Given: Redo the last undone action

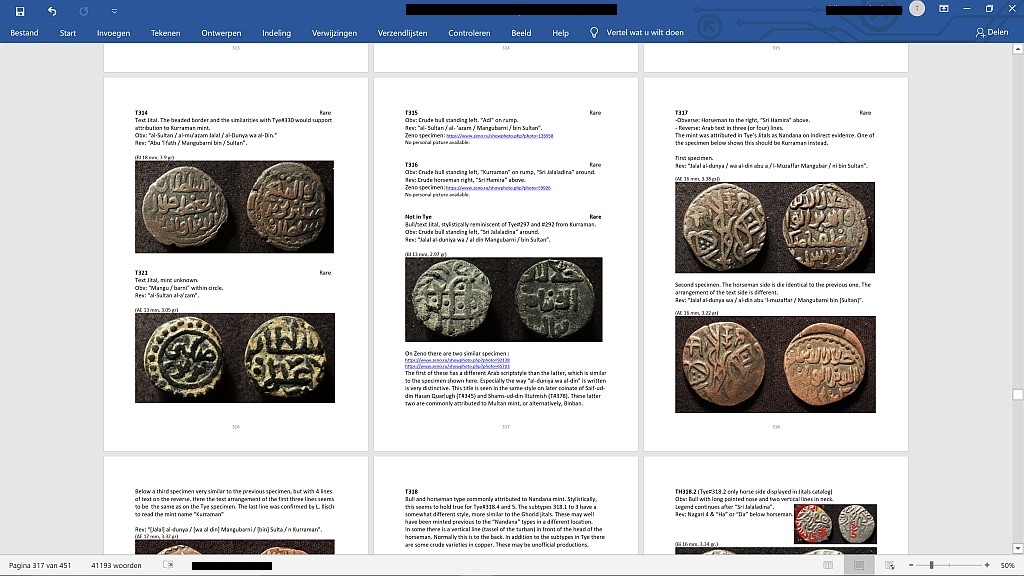Looking at the screenshot, I should (84, 10).
